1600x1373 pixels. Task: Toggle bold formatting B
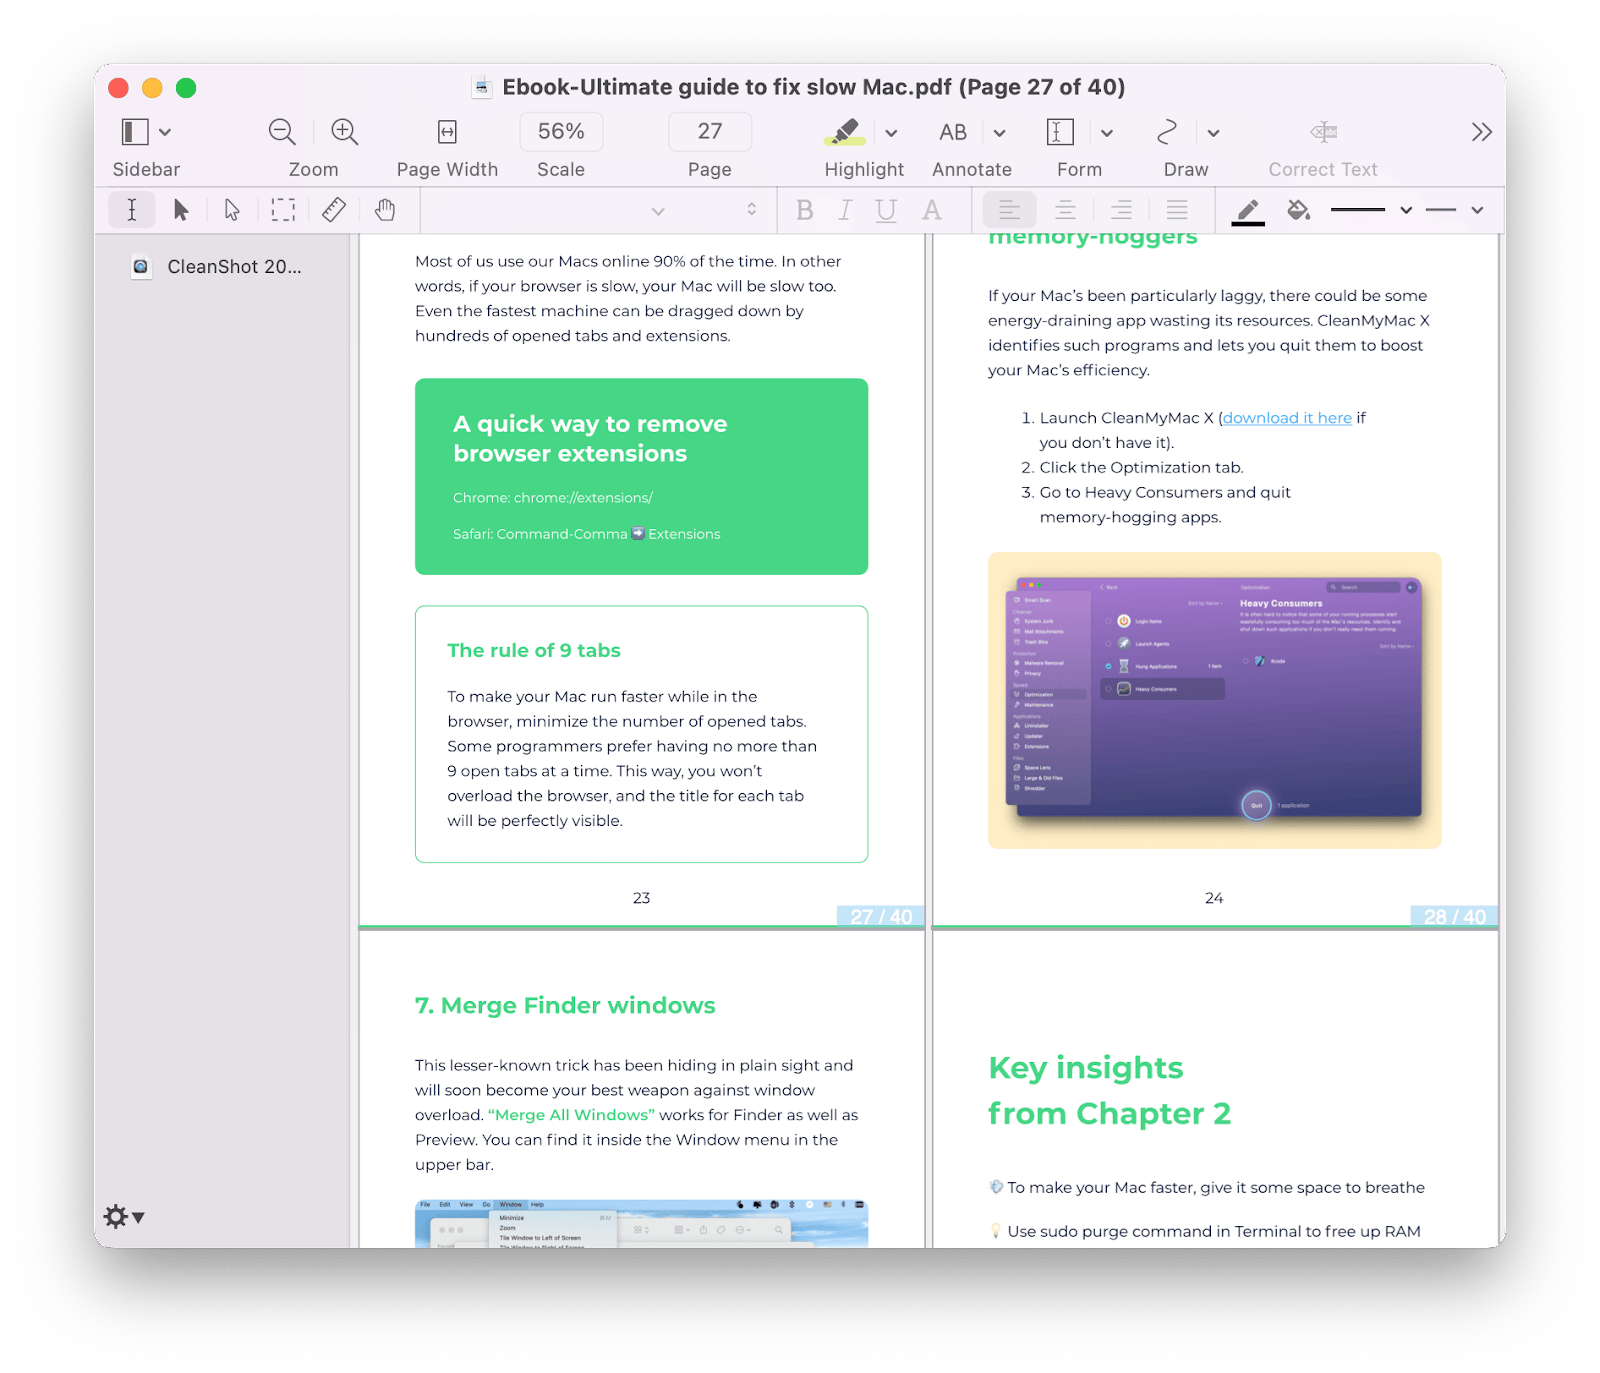(x=805, y=210)
